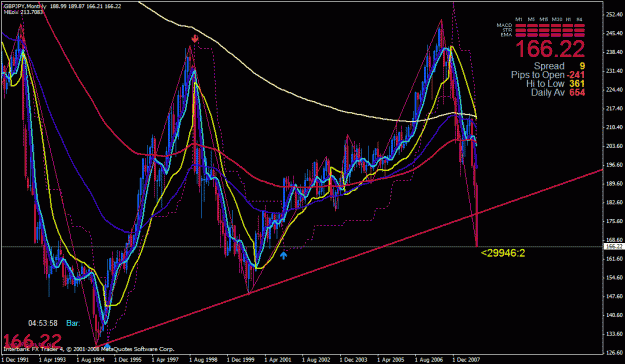Click the STR row label in the signal panel
625x364 pixels.
pos(507,30)
